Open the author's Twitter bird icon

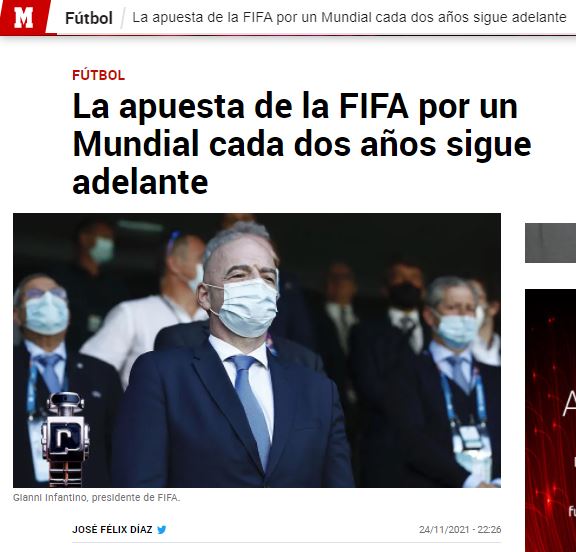(162, 530)
